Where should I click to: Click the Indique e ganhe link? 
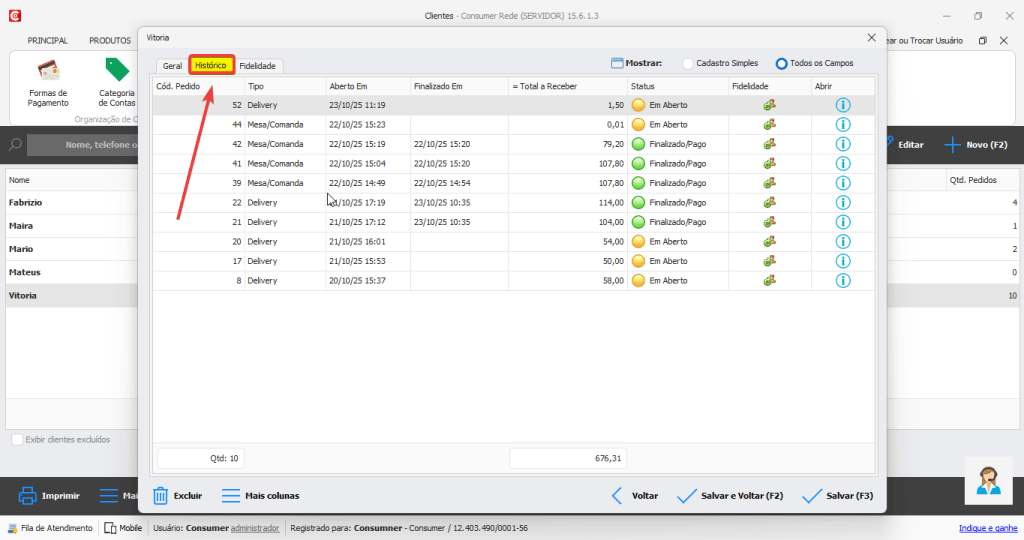pos(987,528)
